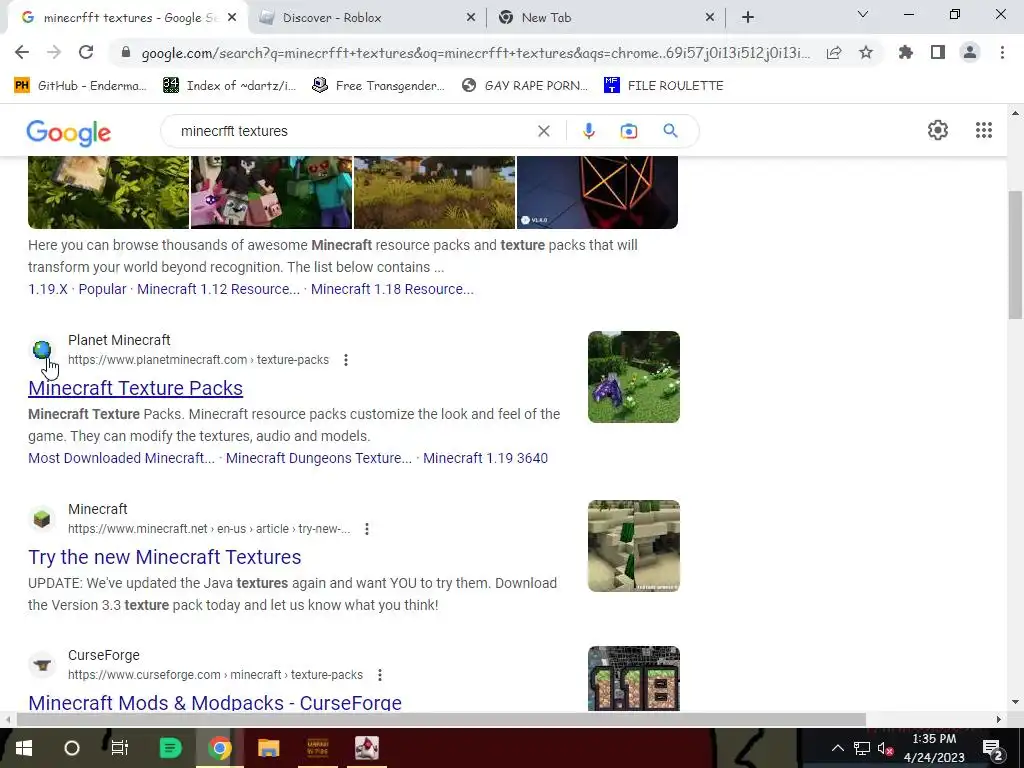Open the Chrome three-dot menu
Image resolution: width=1024 pixels, height=768 pixels.
click(x=1002, y=52)
